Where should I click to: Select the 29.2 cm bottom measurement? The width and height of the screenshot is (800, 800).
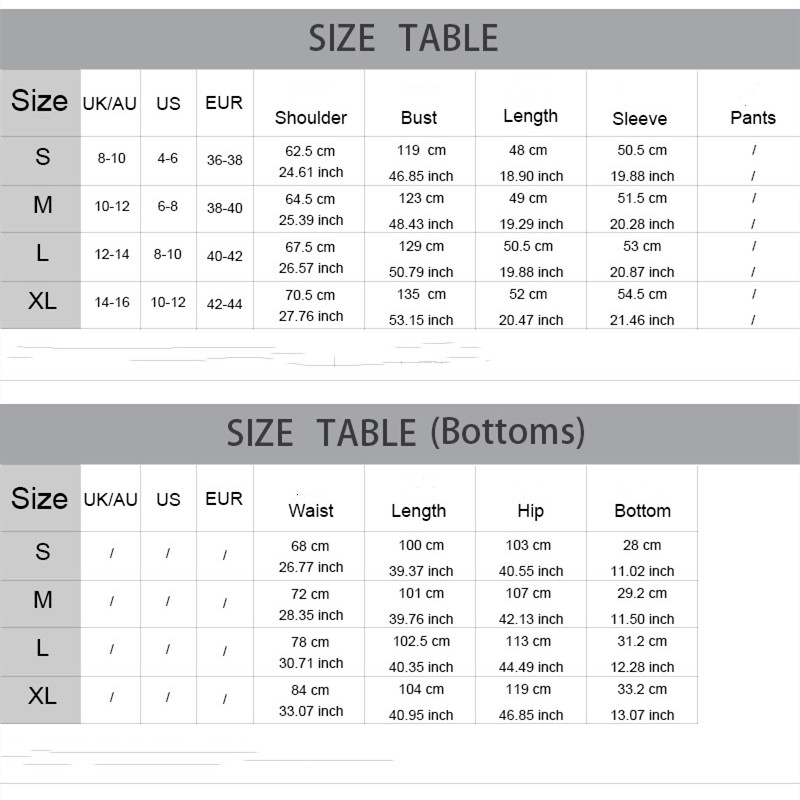[x=642, y=593]
